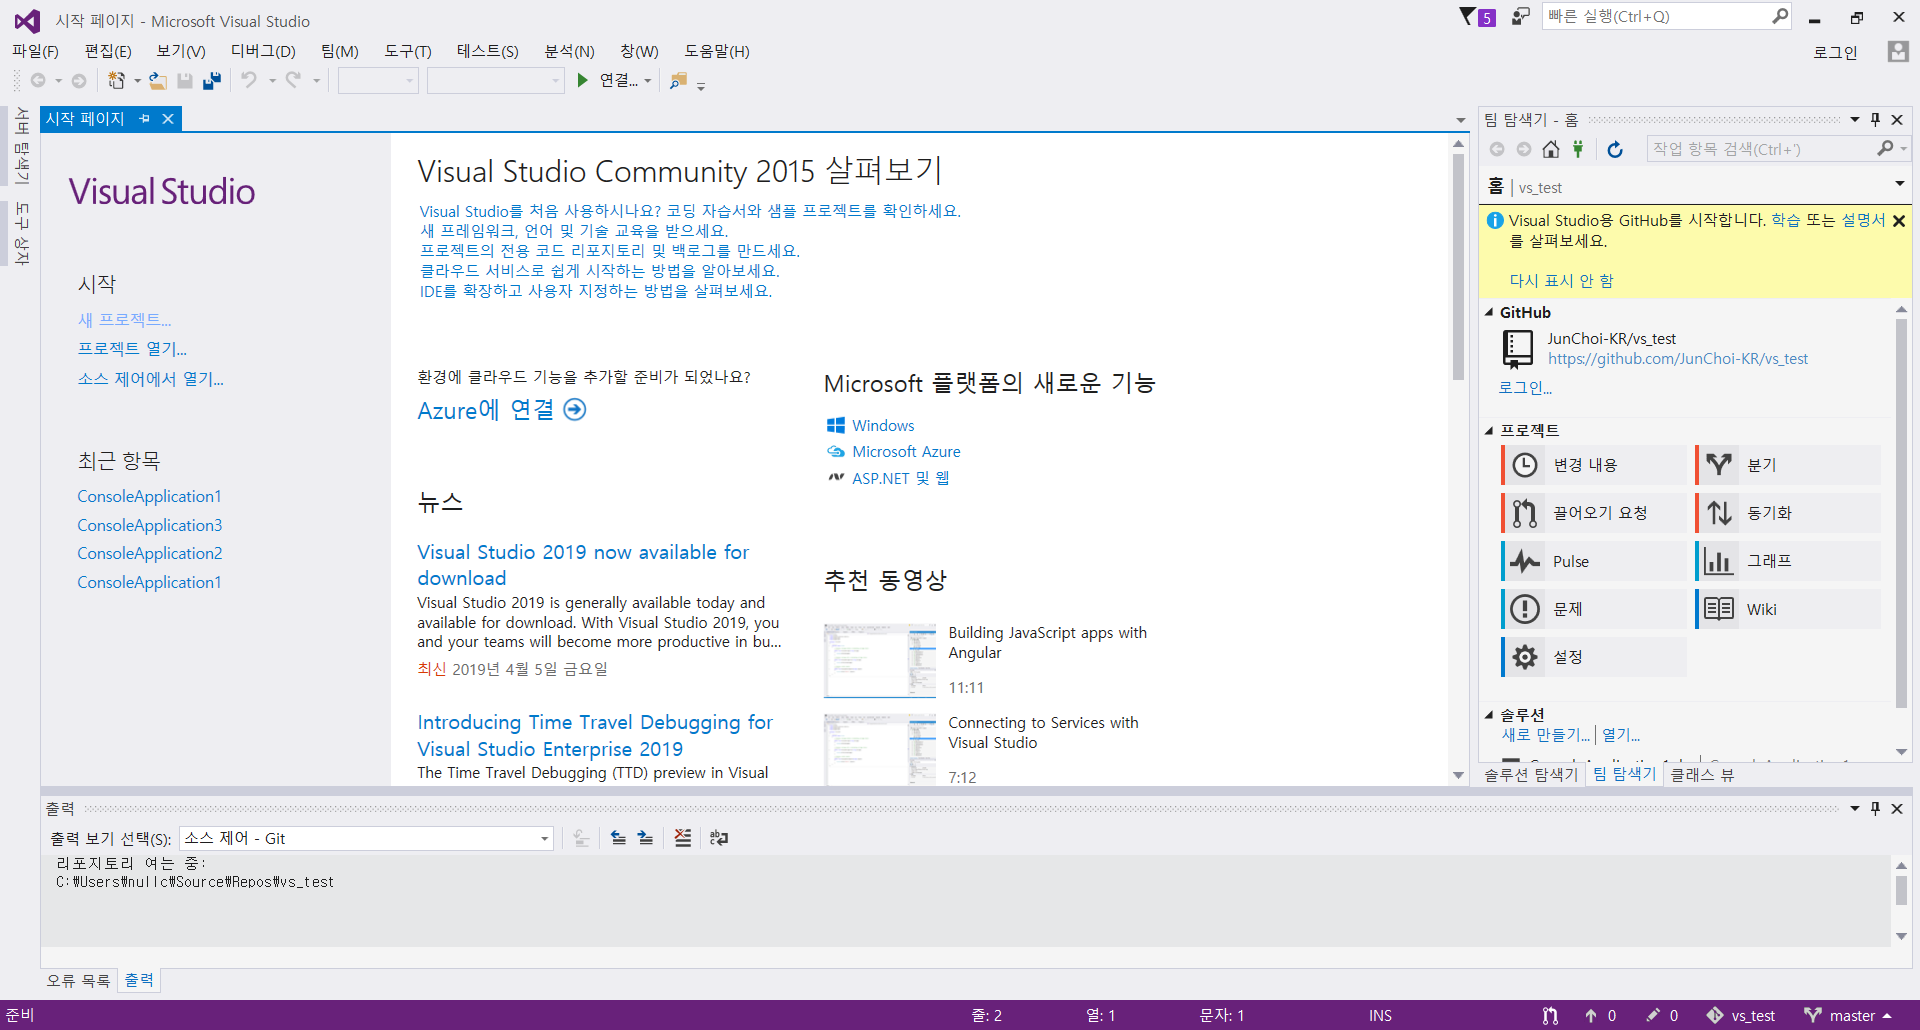Open the master branch dropdown in status bar
The width and height of the screenshot is (1920, 1030).
1848,1015
